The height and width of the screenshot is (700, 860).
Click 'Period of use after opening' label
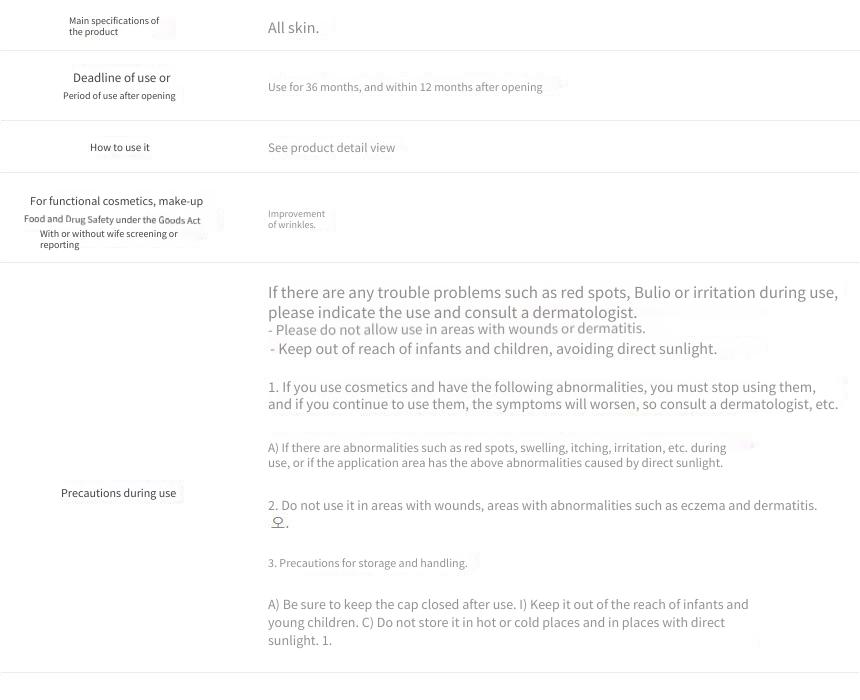[119, 96]
